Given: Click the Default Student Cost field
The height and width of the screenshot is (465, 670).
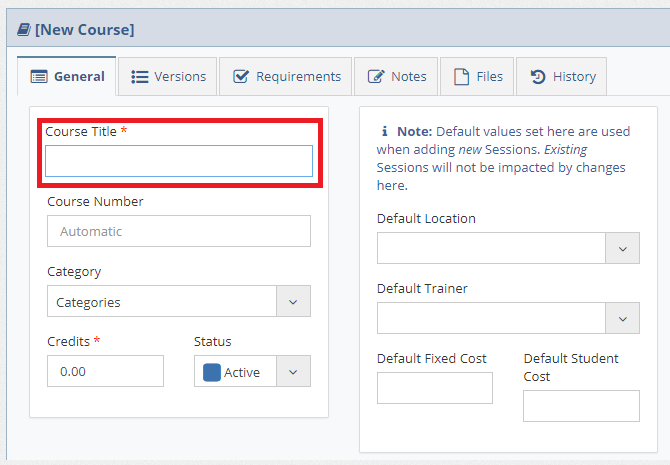Looking at the screenshot, I should click(x=581, y=406).
